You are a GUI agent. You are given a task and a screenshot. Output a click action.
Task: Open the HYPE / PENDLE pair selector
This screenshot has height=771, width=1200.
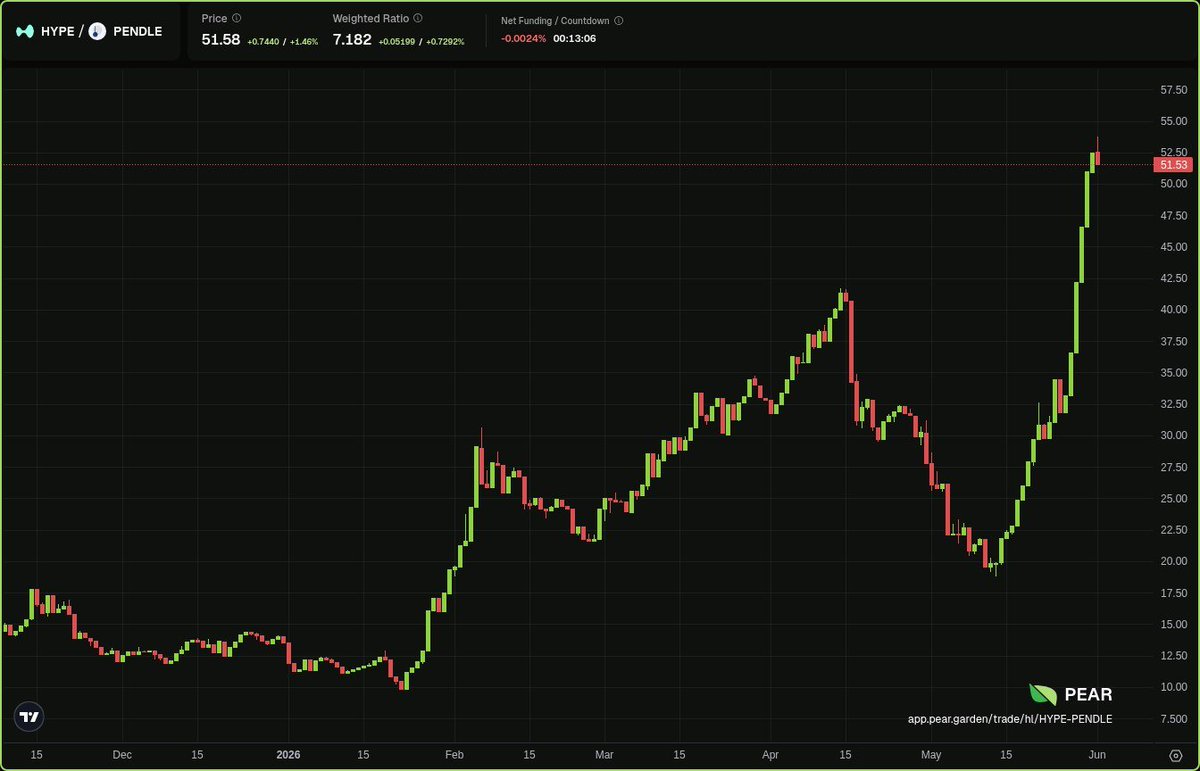[91, 31]
